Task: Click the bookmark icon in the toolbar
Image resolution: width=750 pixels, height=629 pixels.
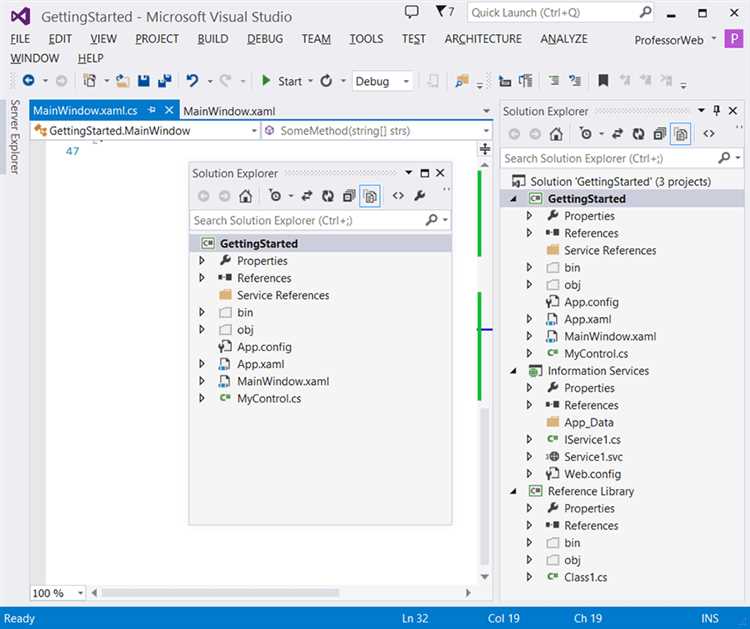Action: point(603,80)
